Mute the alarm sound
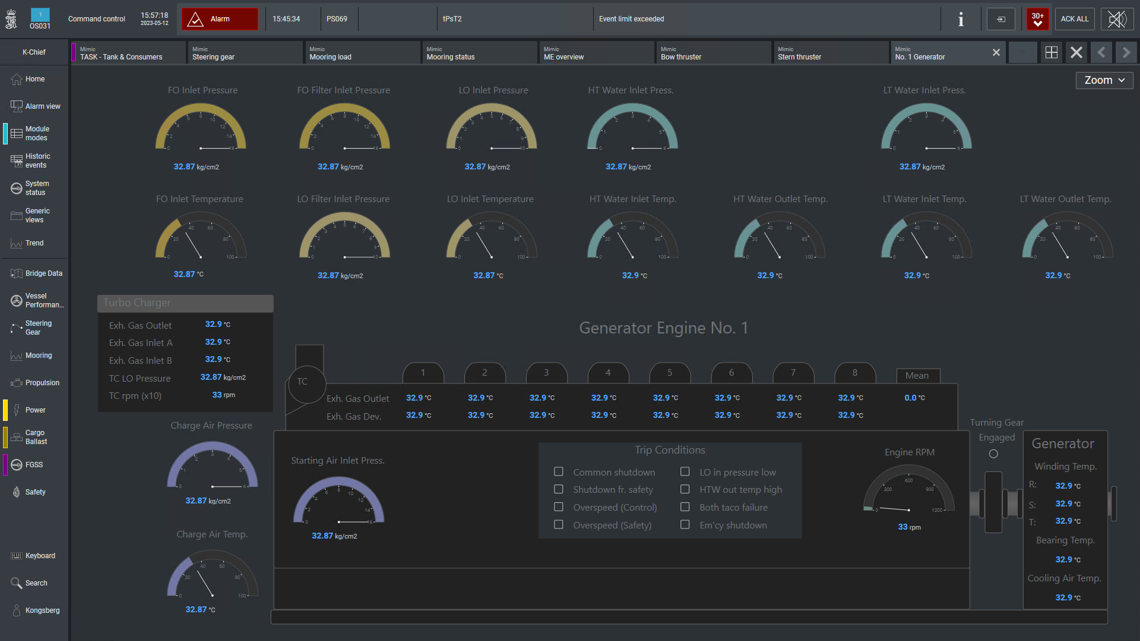 pos(1116,19)
